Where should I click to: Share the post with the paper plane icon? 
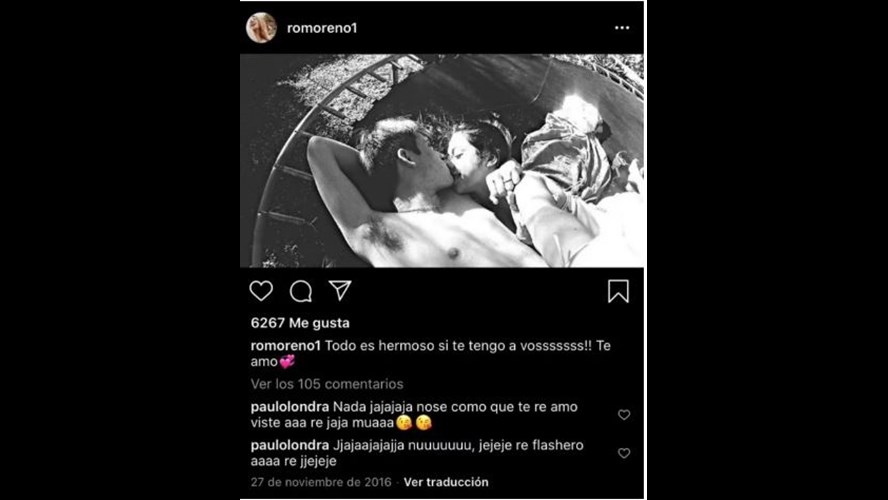point(340,290)
